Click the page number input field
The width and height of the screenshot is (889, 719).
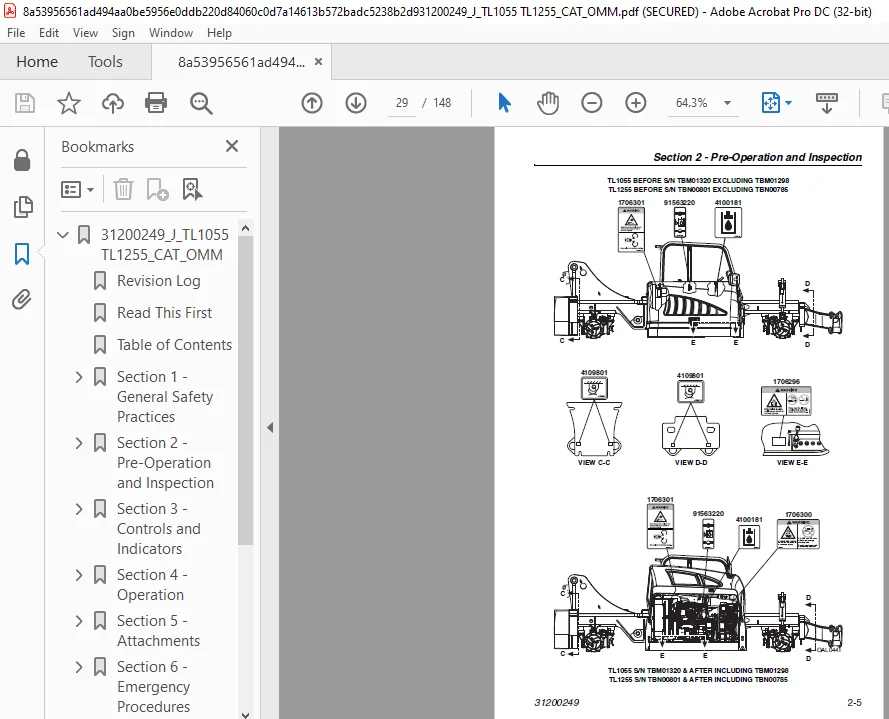tap(402, 103)
